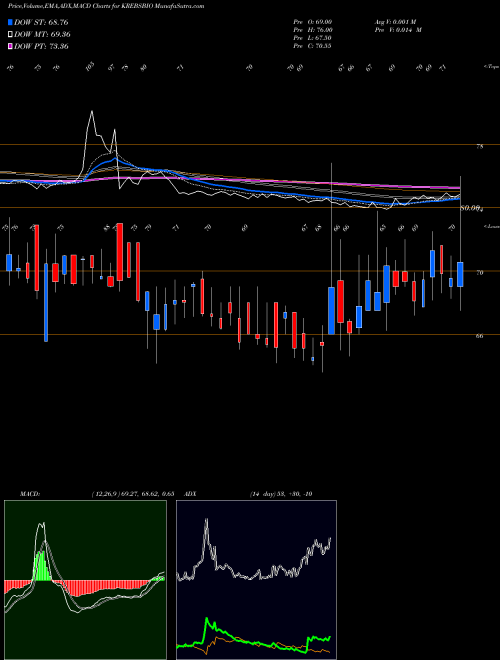The width and height of the screenshot is (500, 660).
Task: Click the 80.00 label on the EMA panel
Action: pos(472,208)
